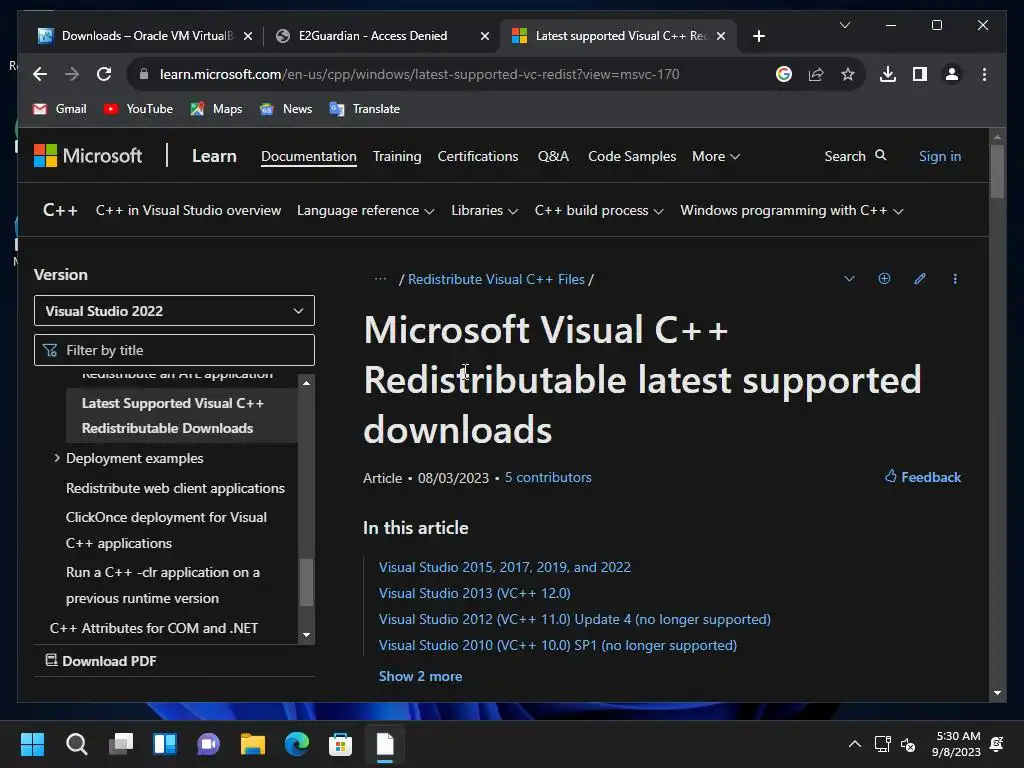This screenshot has height=768, width=1024.
Task: Click the breadcrumb ellipsis icon
Action: coord(380,279)
